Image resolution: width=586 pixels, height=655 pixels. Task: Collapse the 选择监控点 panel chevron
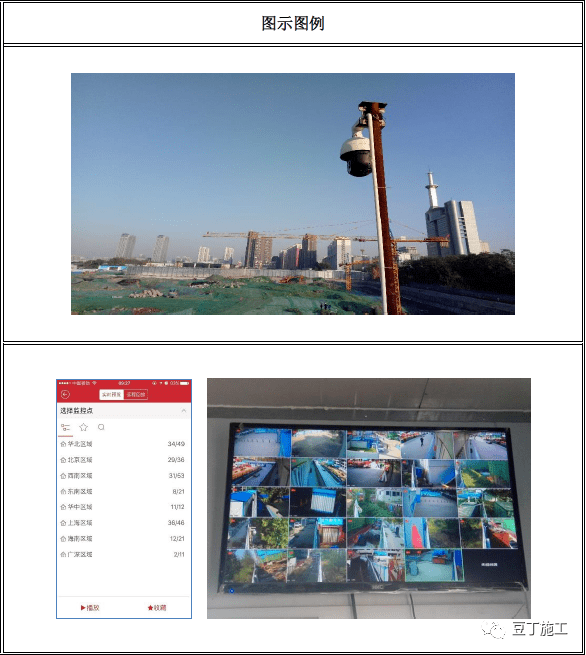[184, 411]
